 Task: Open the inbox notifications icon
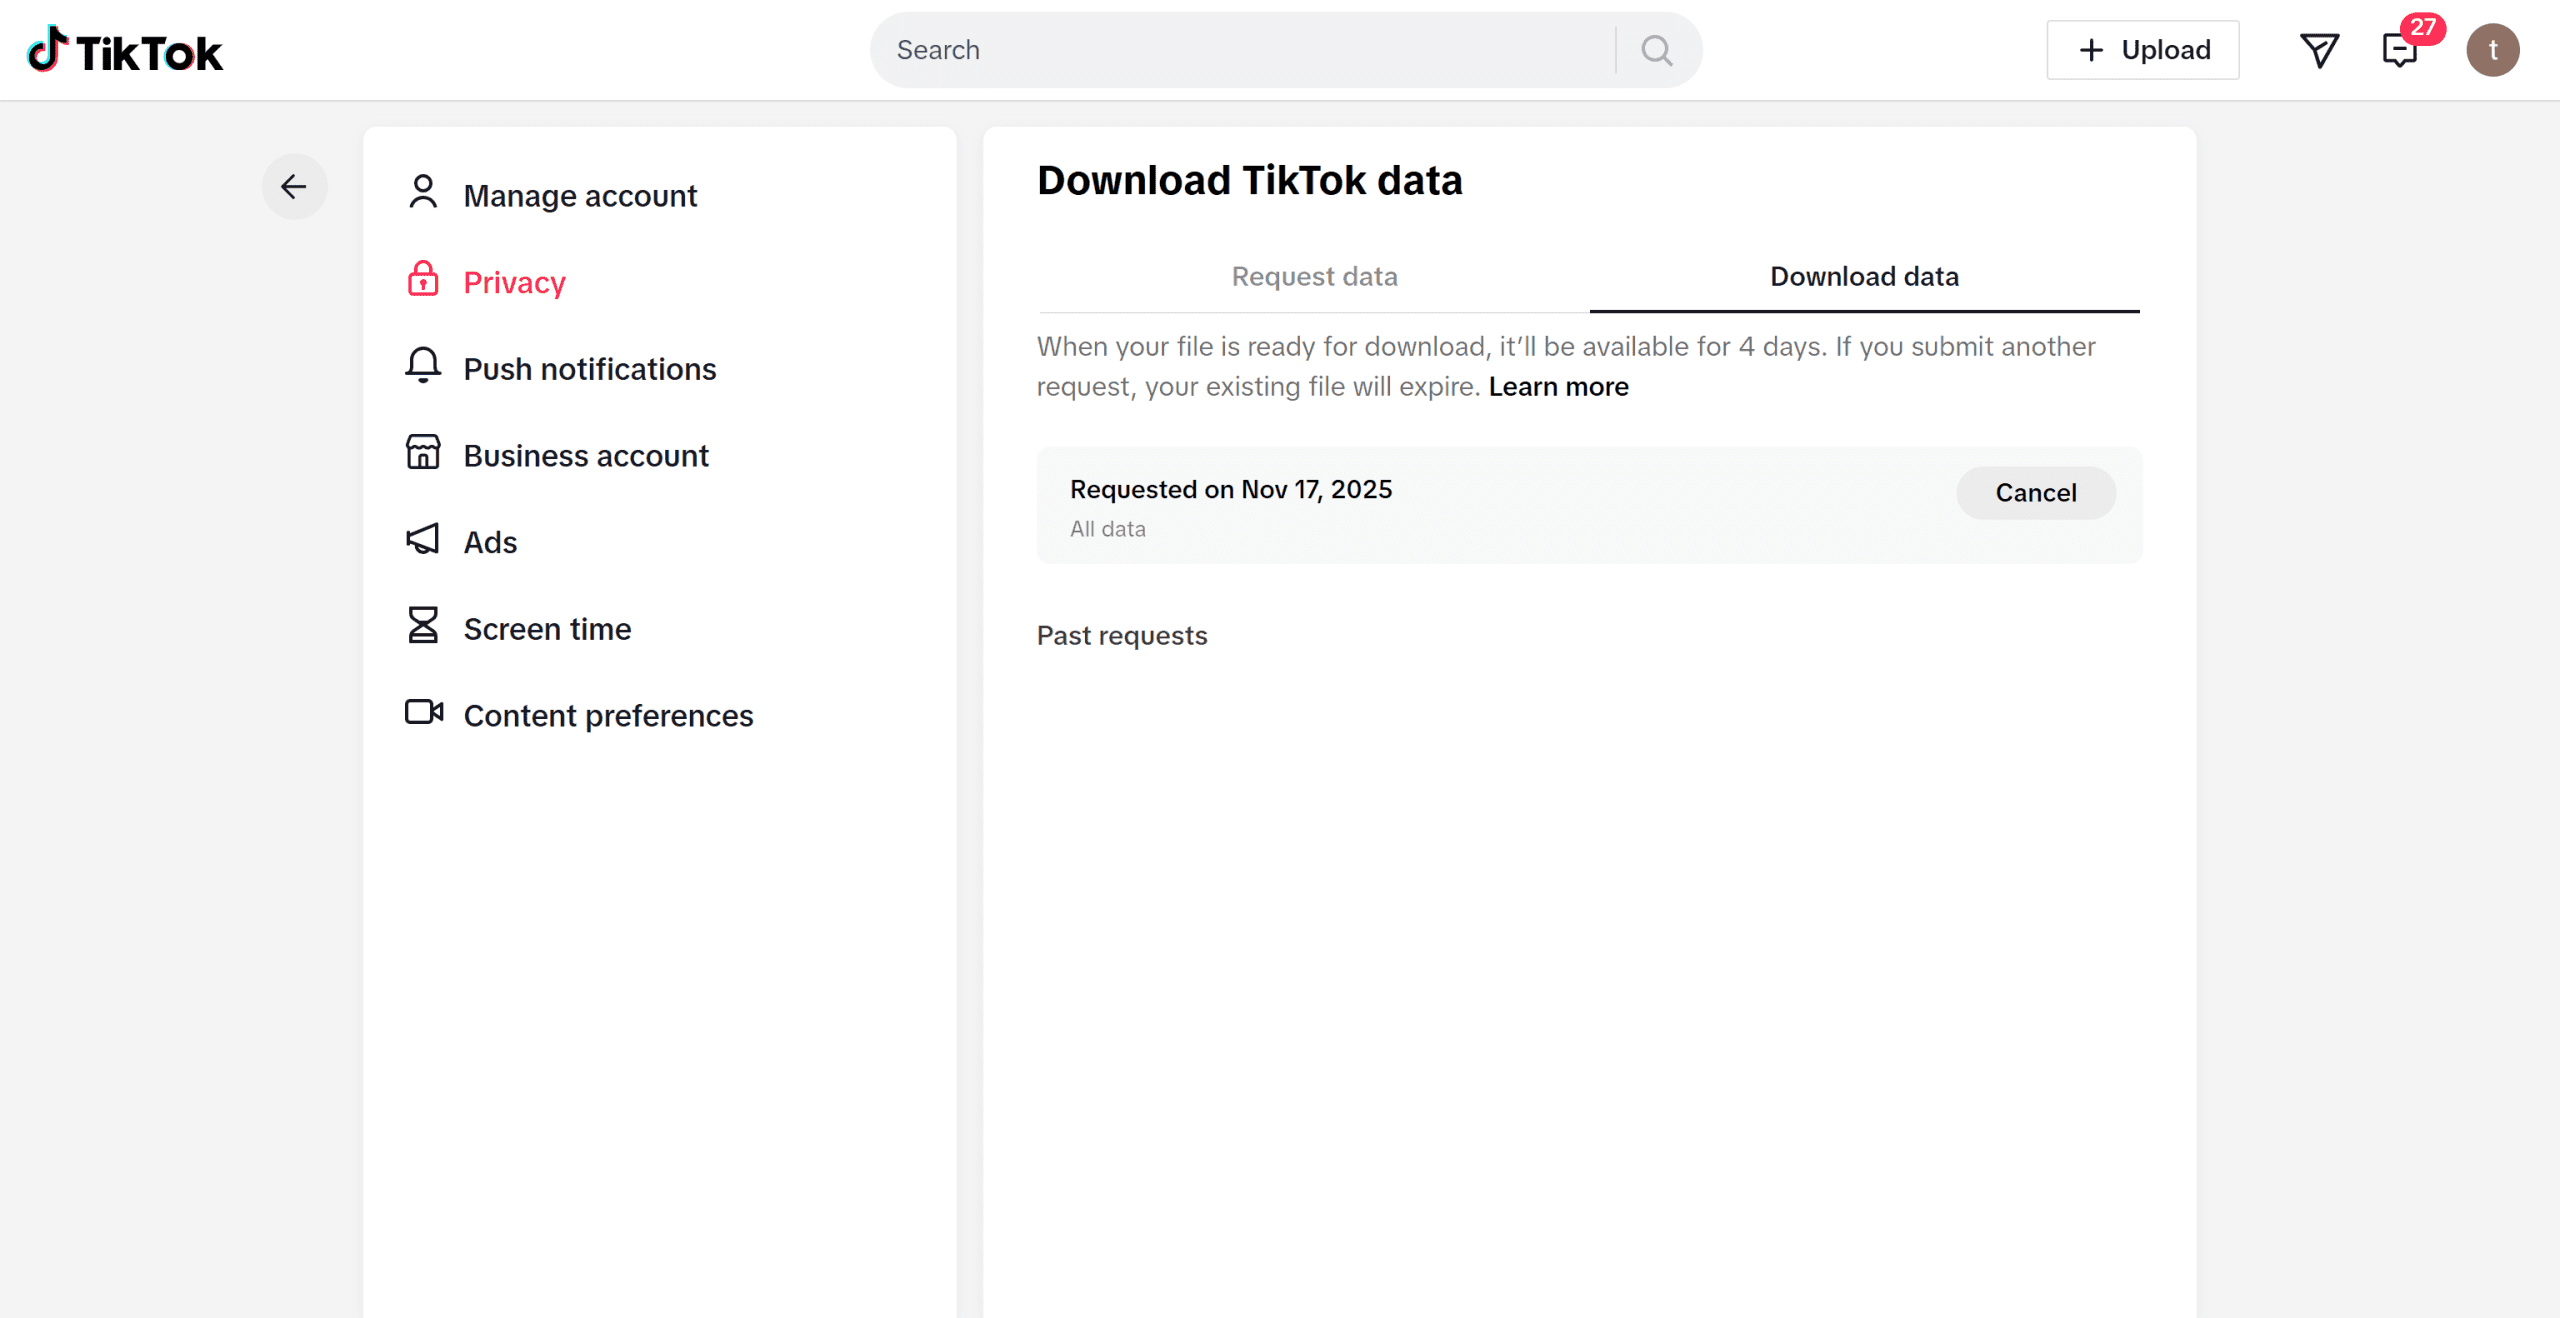(2400, 50)
